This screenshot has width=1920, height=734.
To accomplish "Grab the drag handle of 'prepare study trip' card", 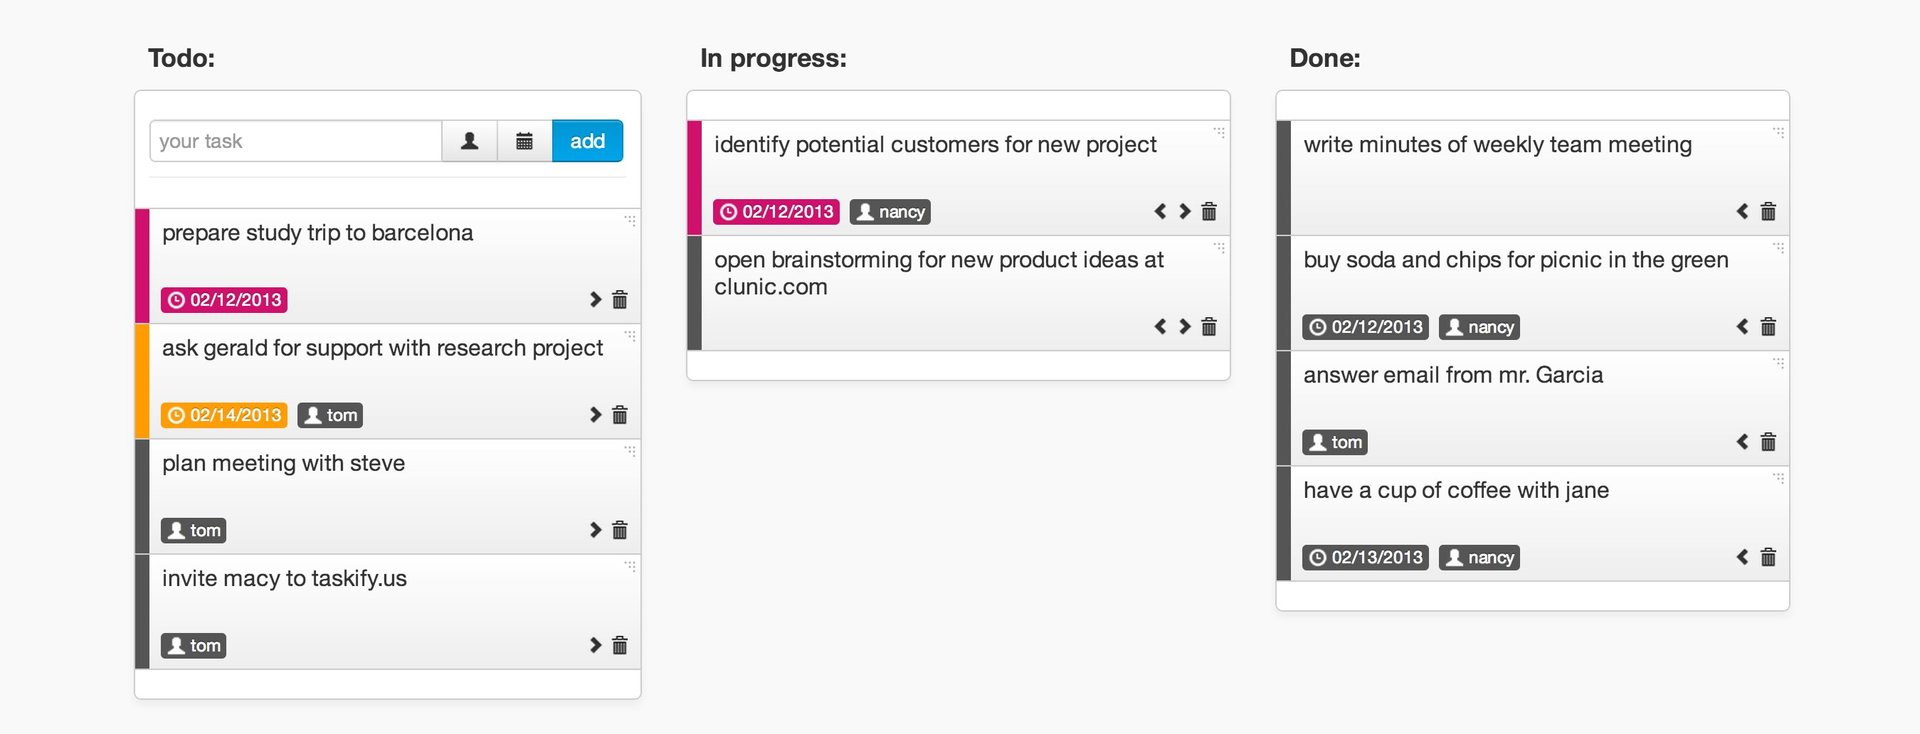I will [x=630, y=220].
